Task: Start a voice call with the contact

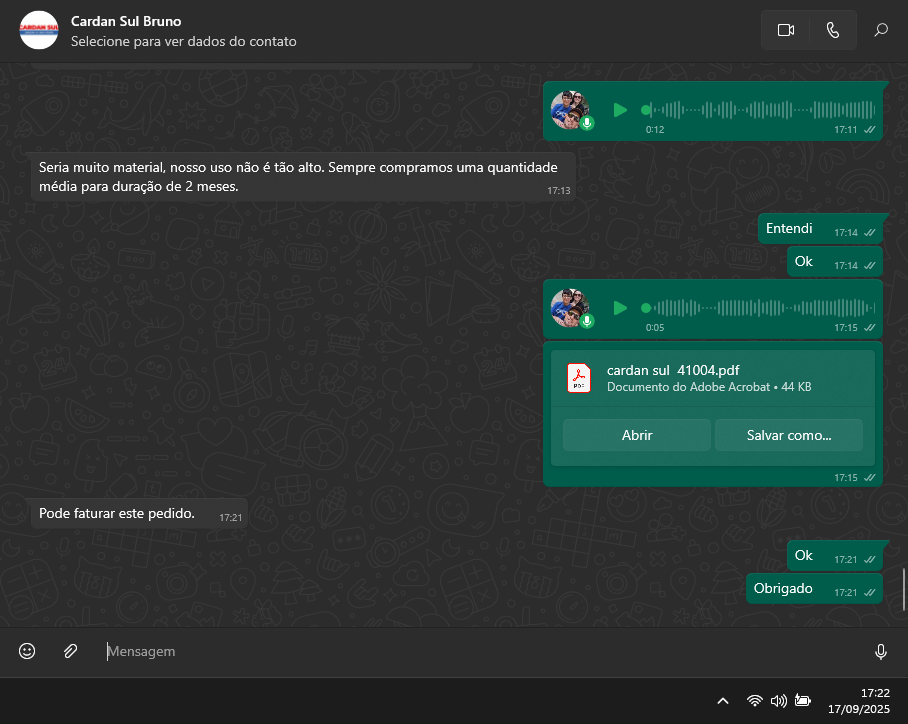Action: (833, 30)
